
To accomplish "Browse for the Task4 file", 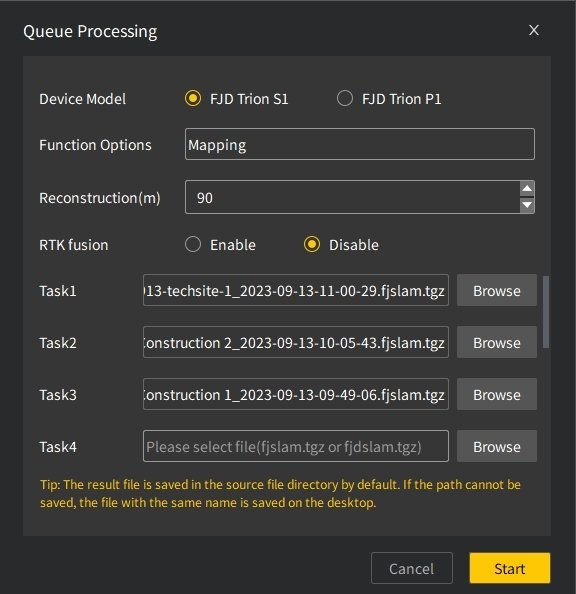I will tap(497, 446).
